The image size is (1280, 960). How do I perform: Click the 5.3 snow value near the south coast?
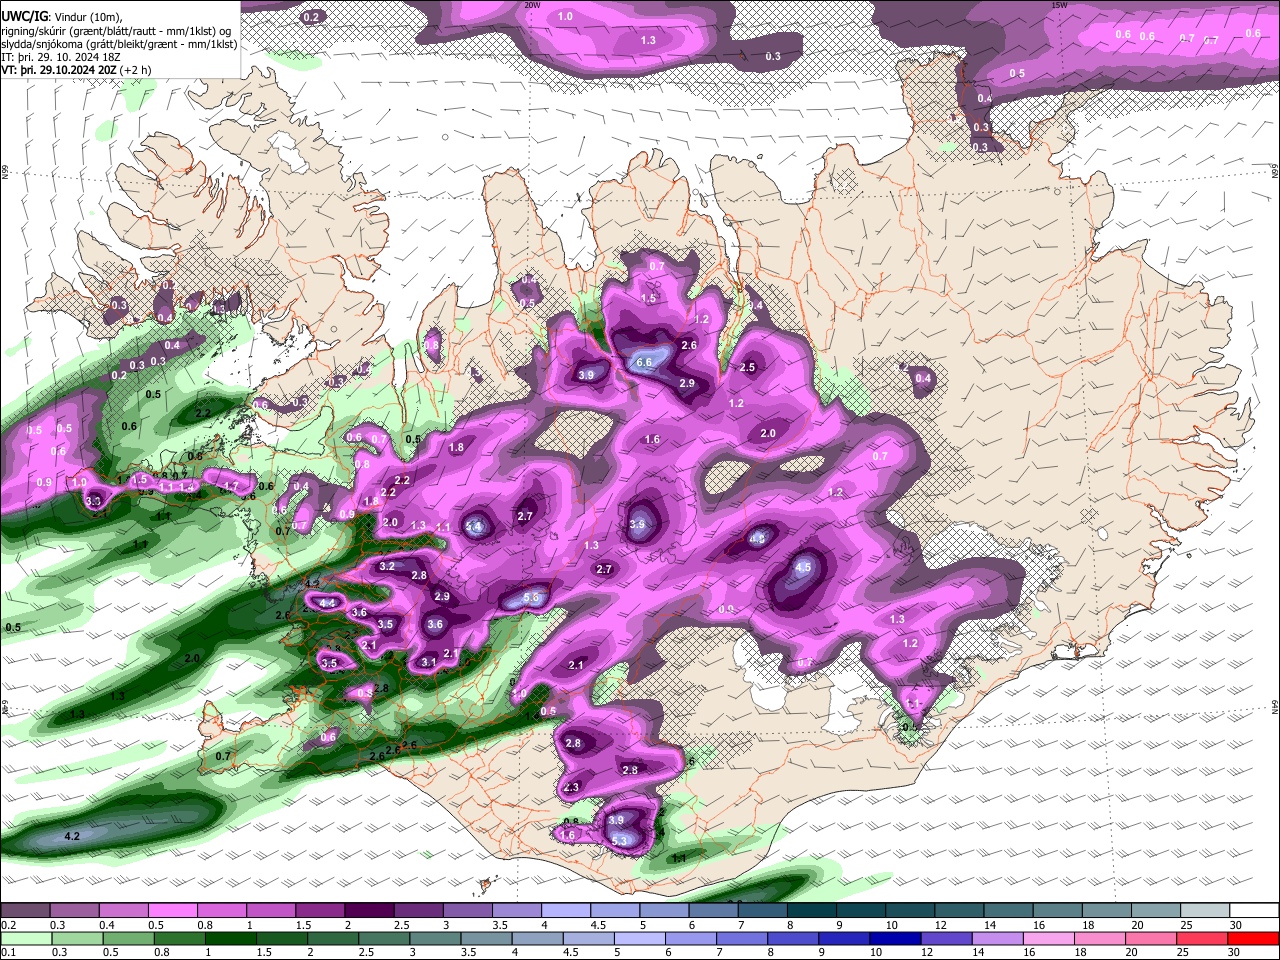pyautogui.click(x=619, y=841)
